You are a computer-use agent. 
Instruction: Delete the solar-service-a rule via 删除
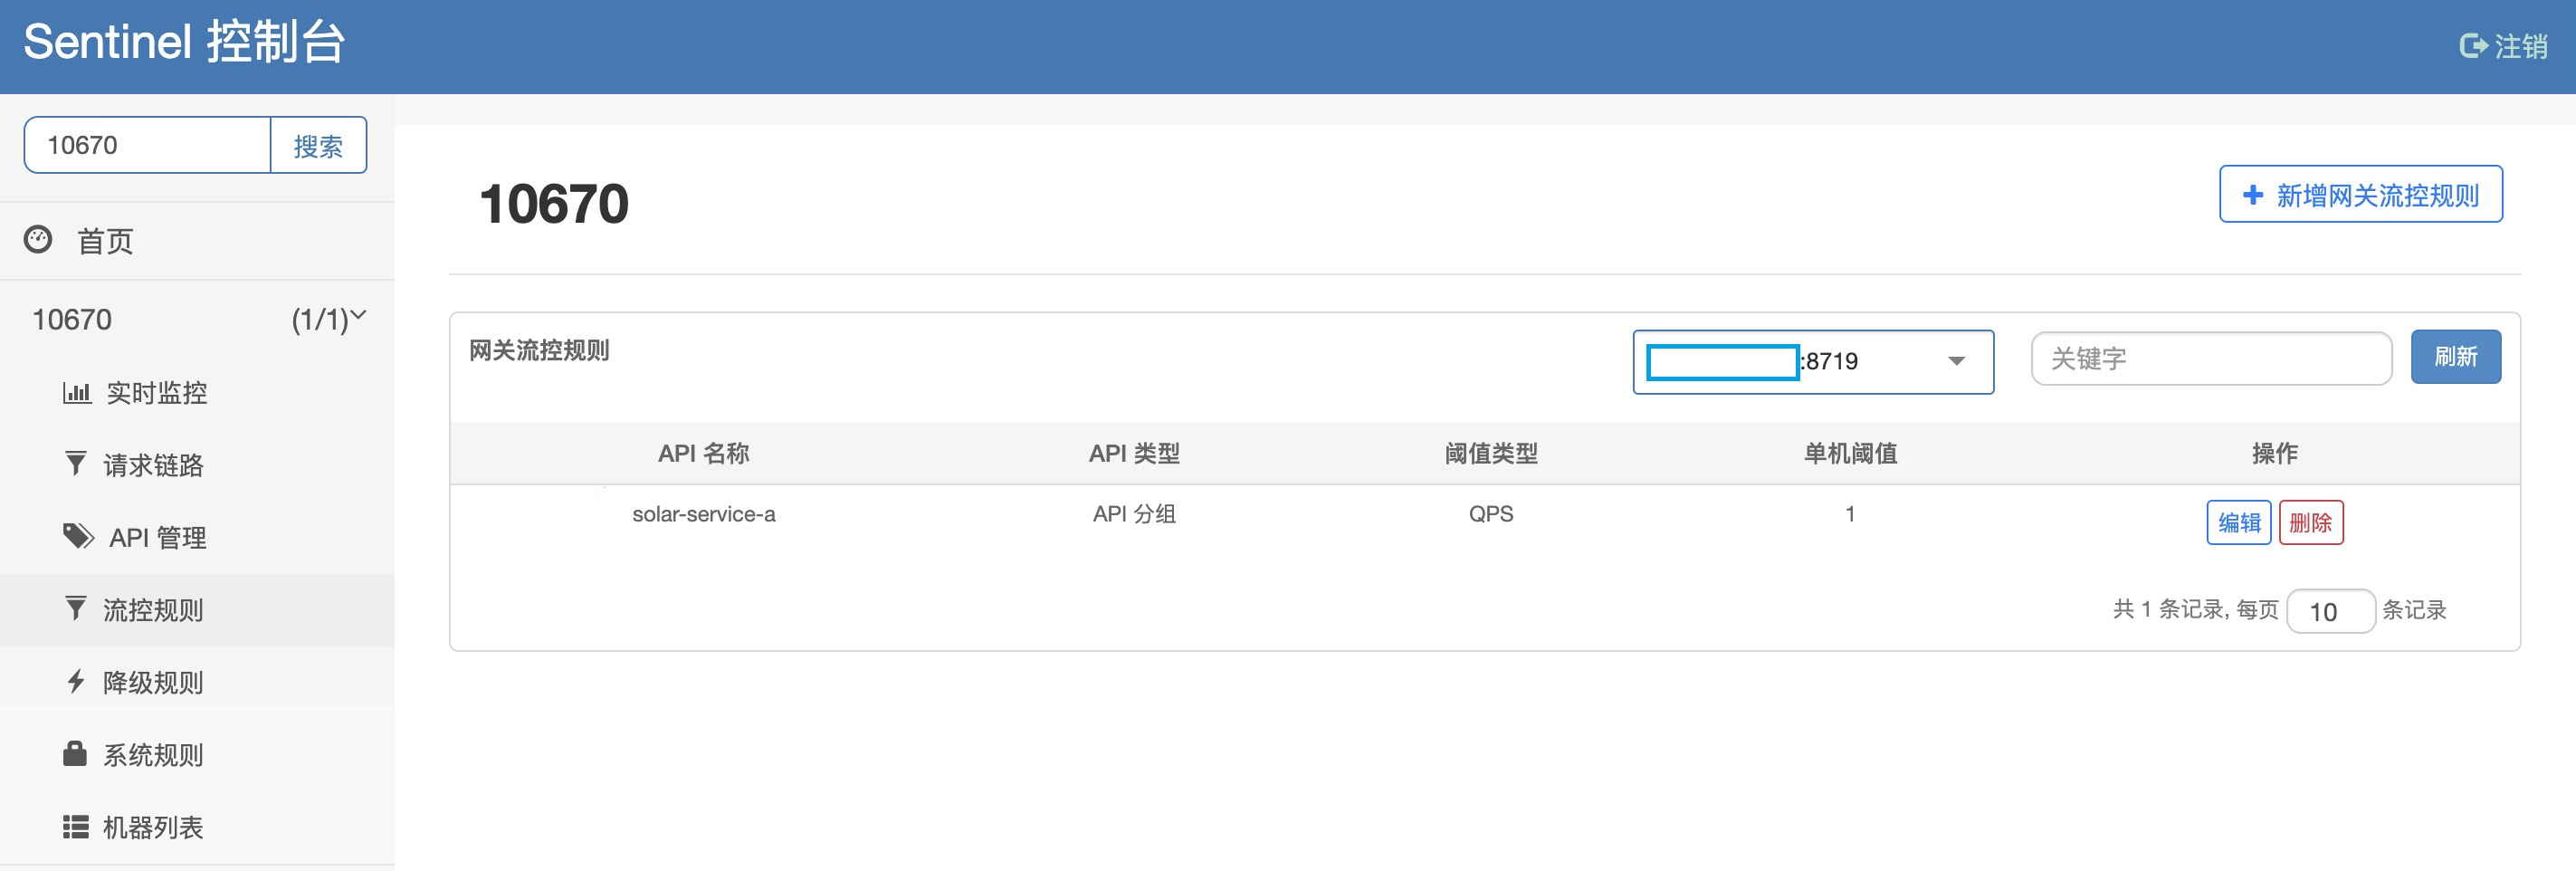pos(2311,522)
